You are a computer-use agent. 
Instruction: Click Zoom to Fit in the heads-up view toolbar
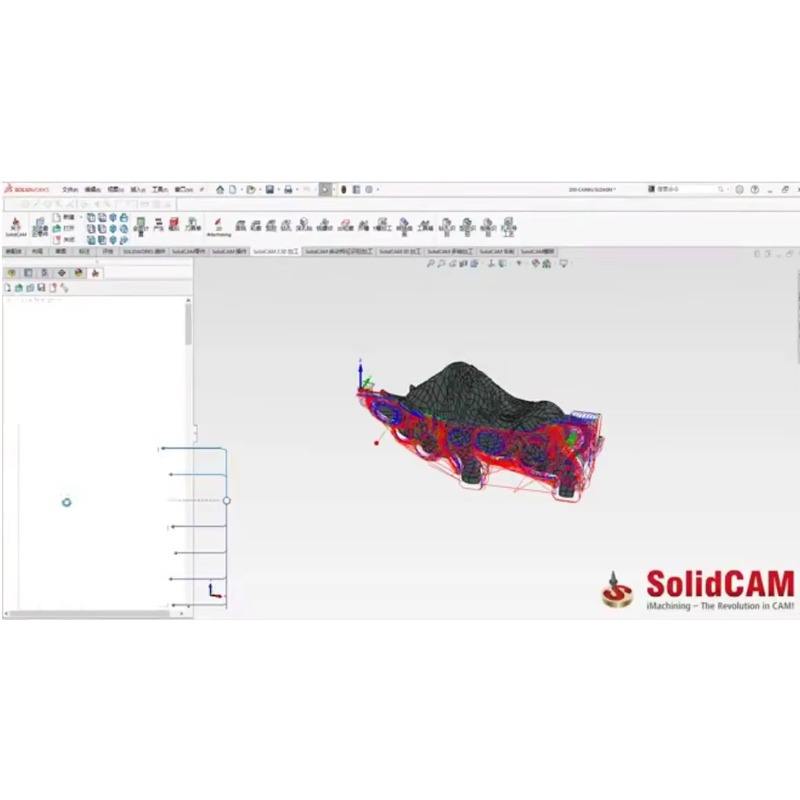tap(430, 263)
